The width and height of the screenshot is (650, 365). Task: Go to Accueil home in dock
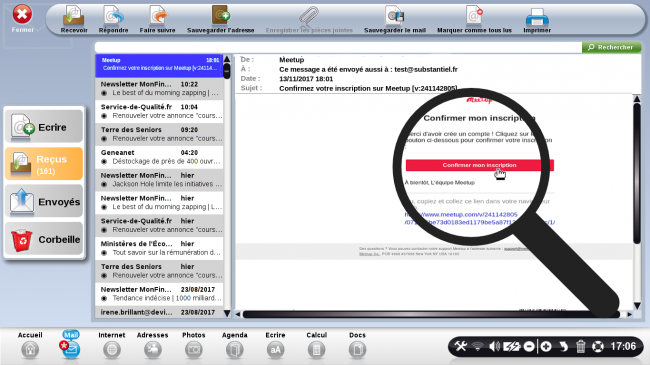30,345
